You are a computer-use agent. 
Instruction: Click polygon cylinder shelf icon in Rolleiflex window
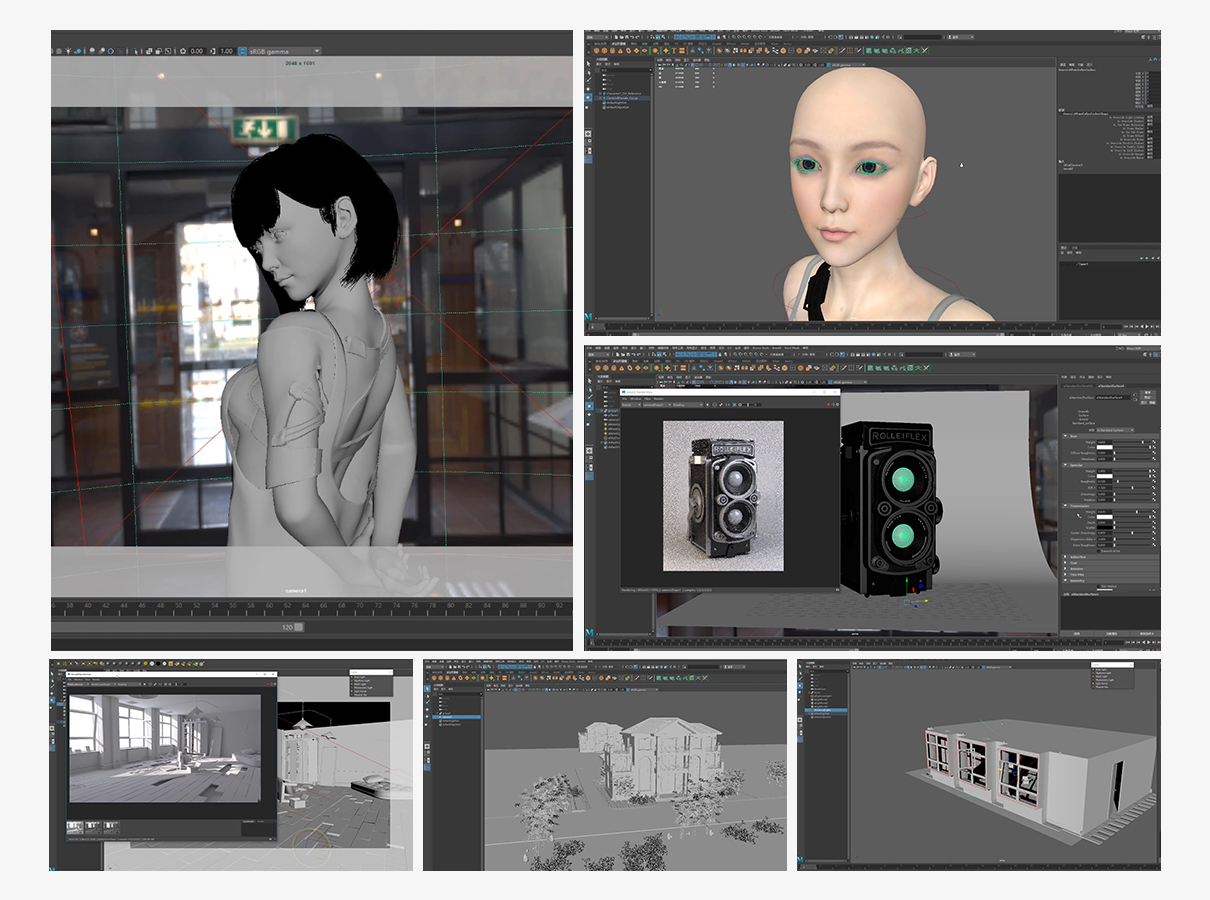[x=616, y=368]
